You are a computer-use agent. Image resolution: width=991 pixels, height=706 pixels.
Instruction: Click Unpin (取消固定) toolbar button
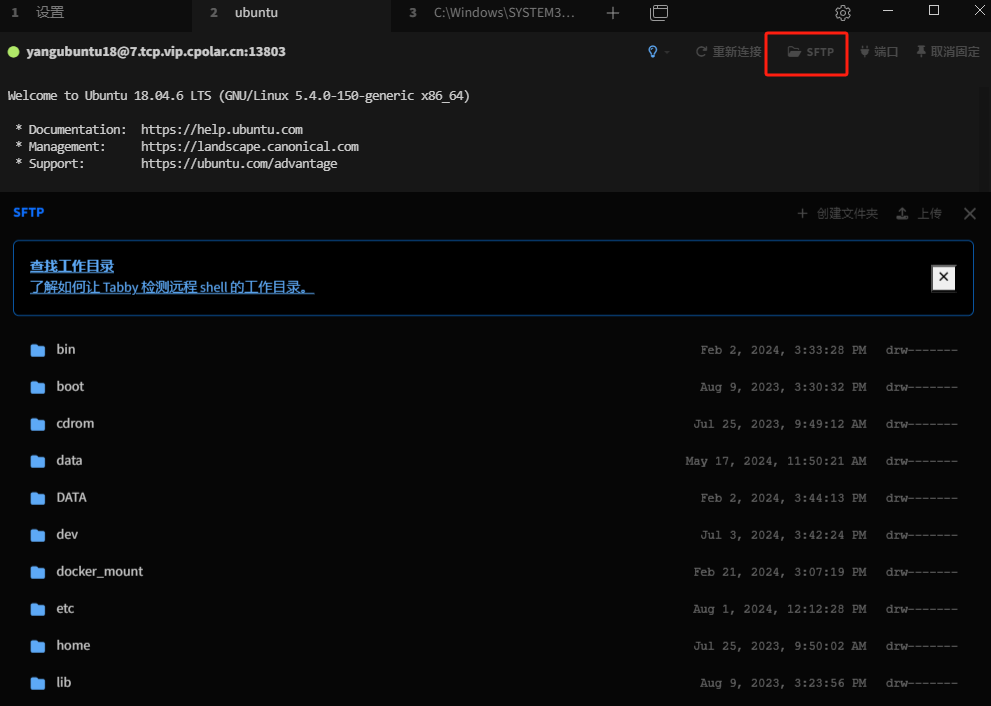[947, 52]
